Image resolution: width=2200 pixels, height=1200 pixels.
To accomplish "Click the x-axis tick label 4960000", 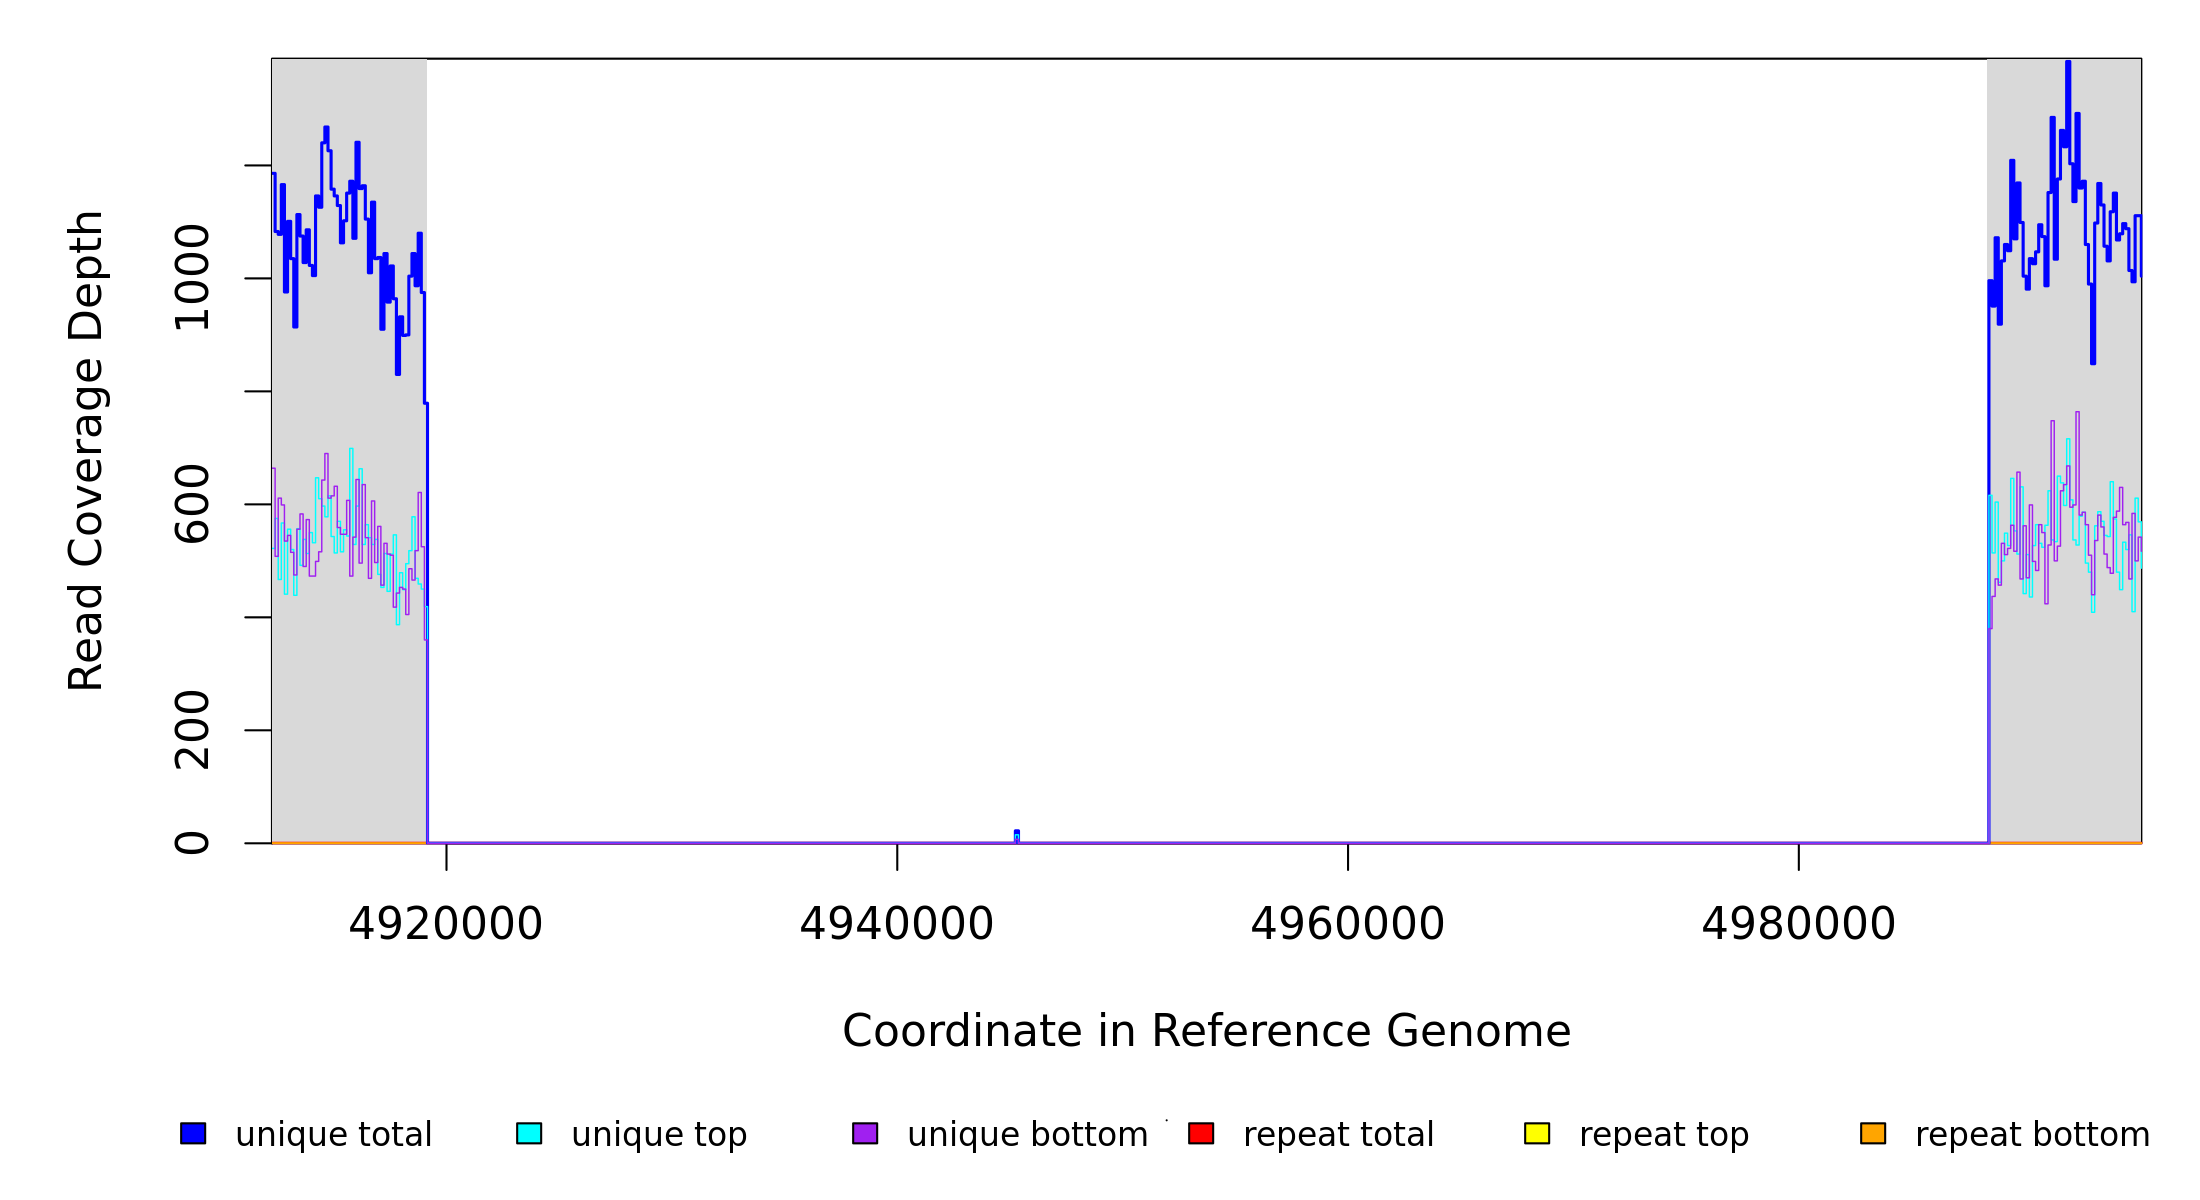I will 1348,924.
